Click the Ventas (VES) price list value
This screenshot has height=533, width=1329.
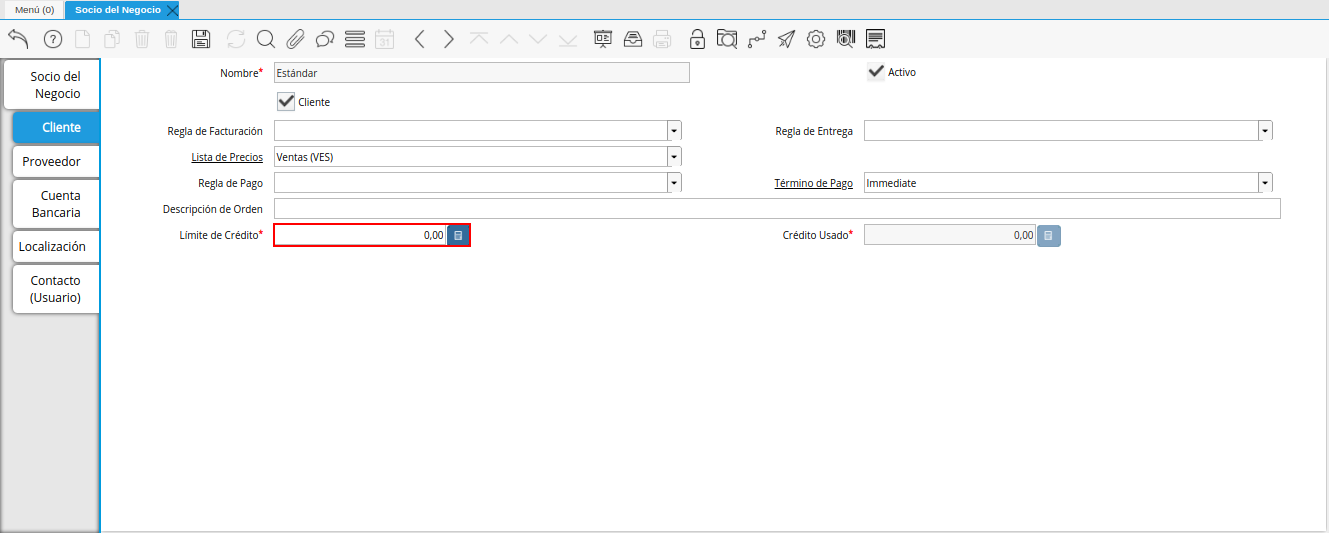(x=305, y=157)
